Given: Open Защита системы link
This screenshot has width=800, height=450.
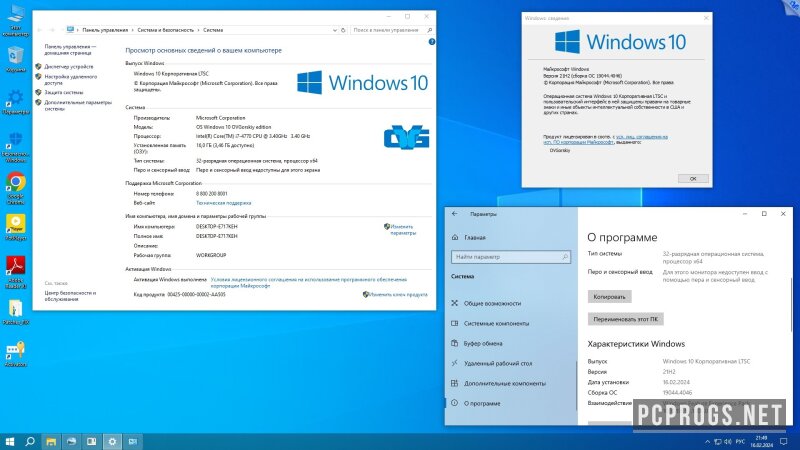Looking at the screenshot, I should pyautogui.click(x=63, y=92).
